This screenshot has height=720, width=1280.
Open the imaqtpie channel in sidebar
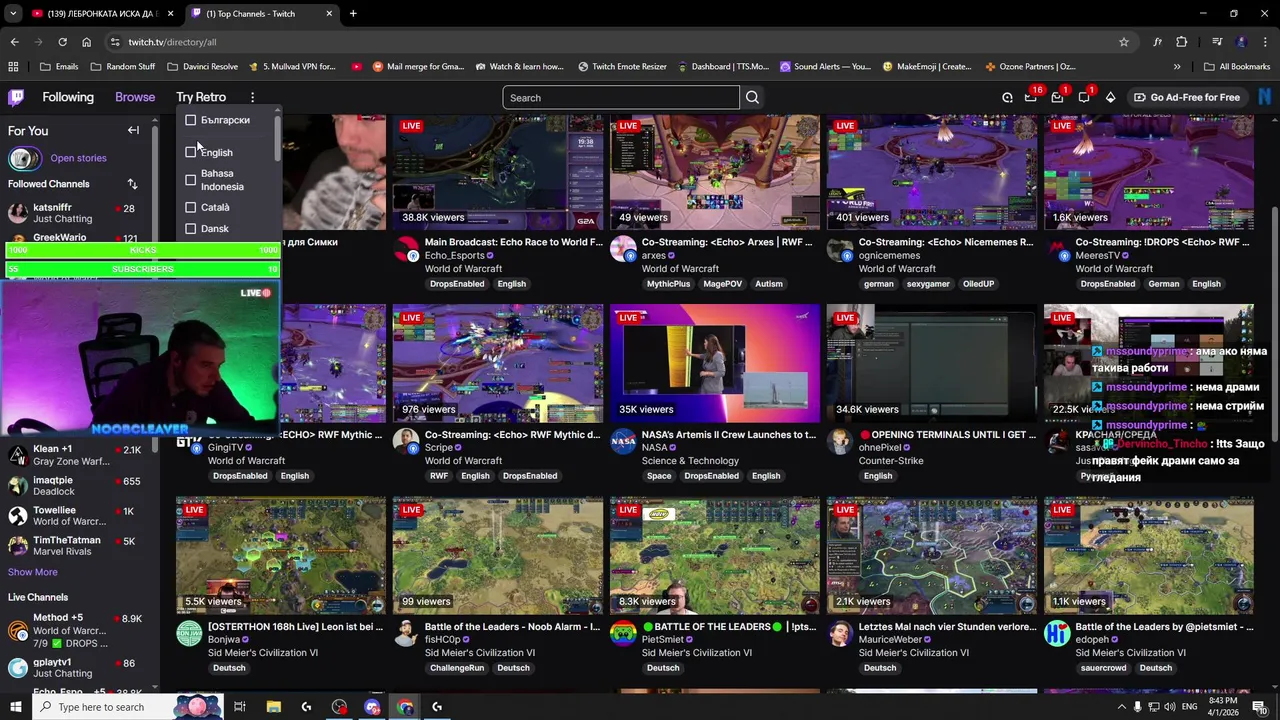click(75, 486)
